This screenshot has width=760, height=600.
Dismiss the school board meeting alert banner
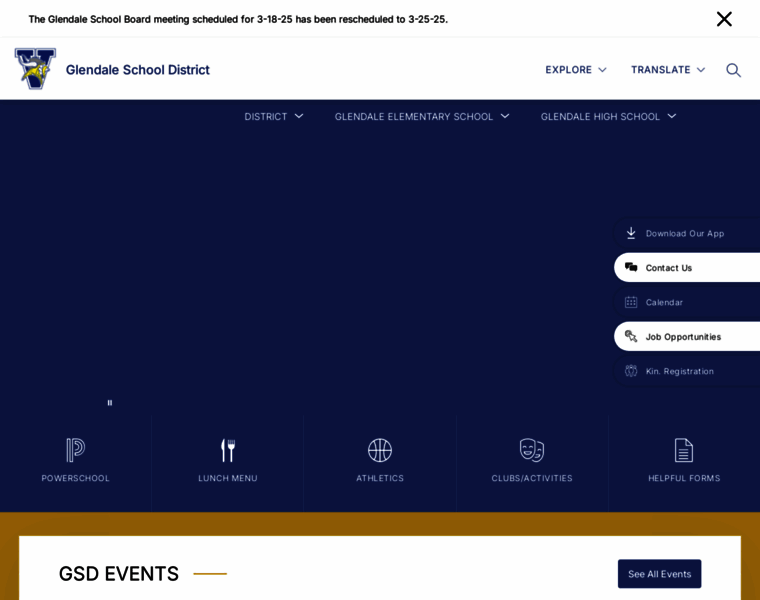pos(724,19)
